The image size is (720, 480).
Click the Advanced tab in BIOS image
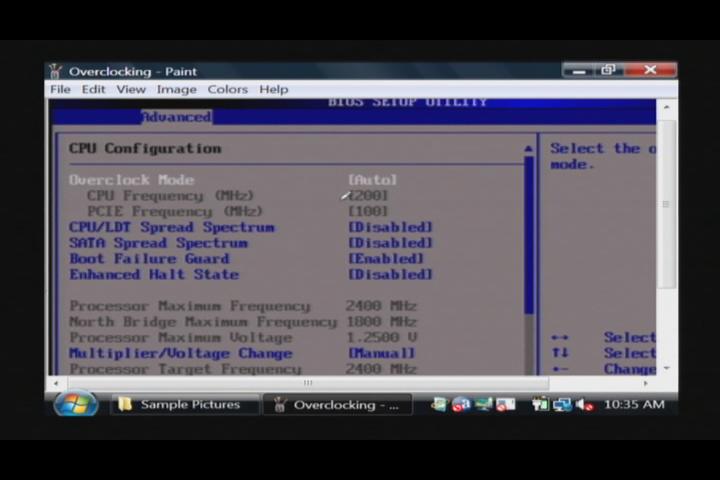pyautogui.click(x=177, y=117)
